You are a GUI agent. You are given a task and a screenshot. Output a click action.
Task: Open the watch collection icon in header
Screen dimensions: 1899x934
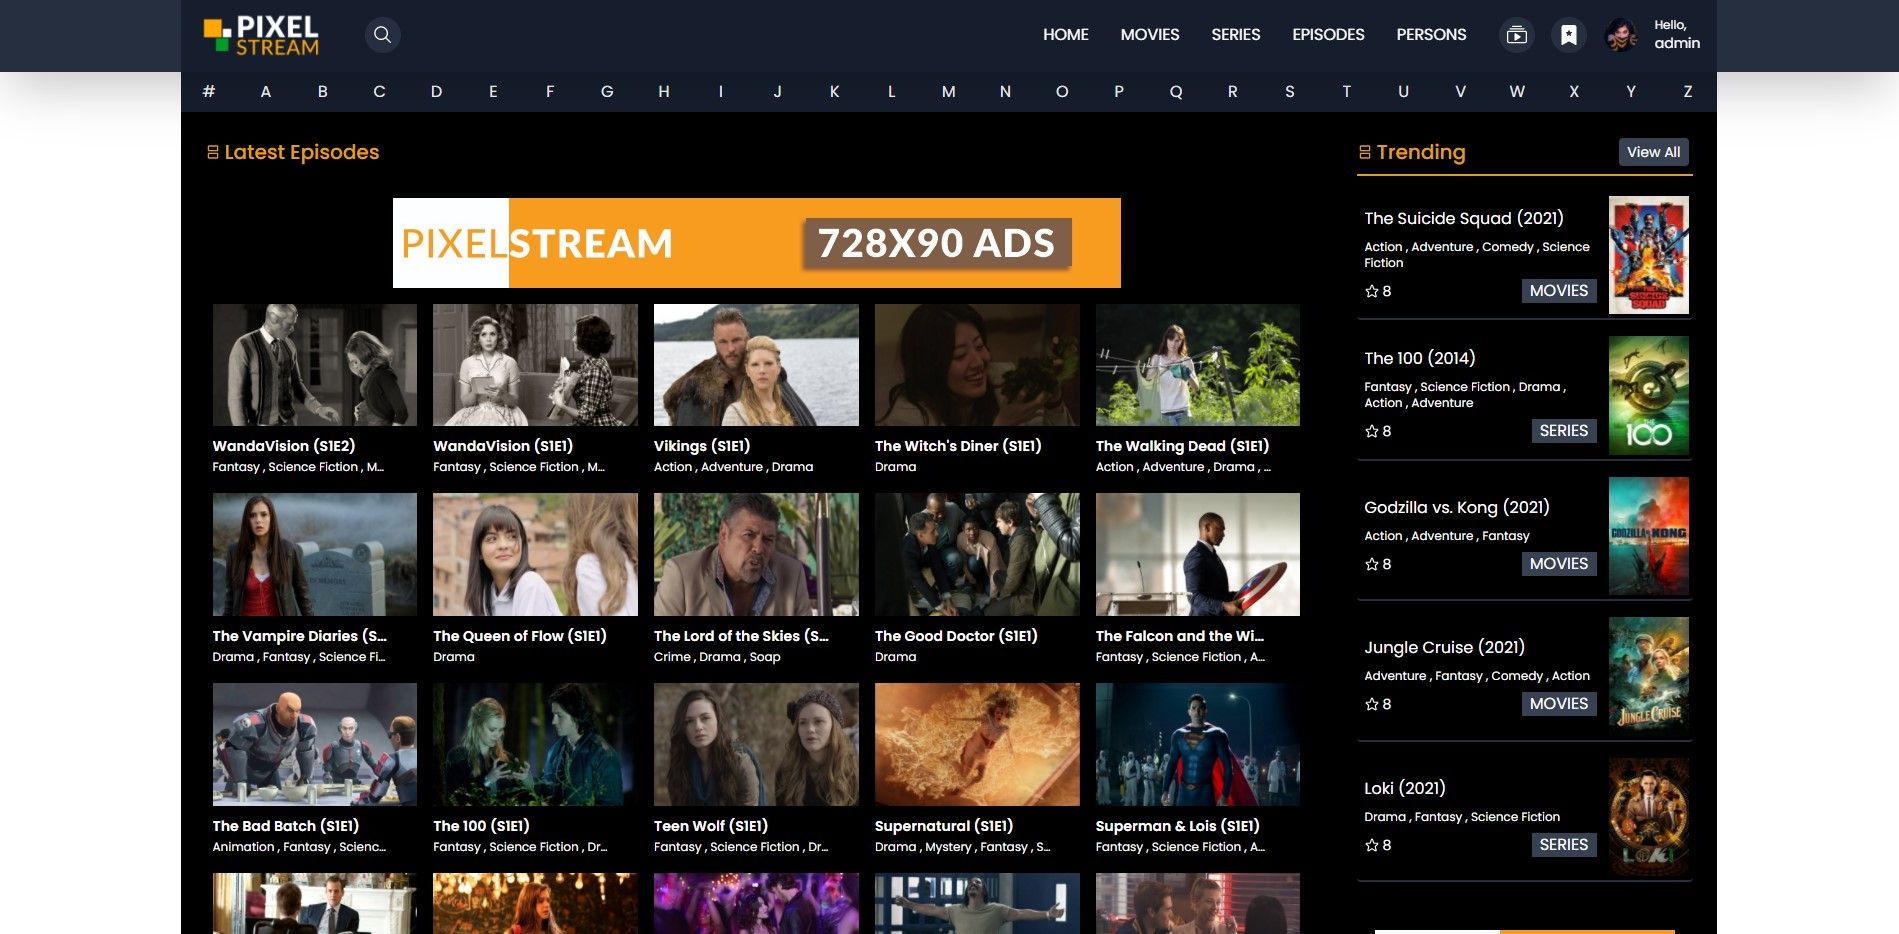click(1517, 35)
